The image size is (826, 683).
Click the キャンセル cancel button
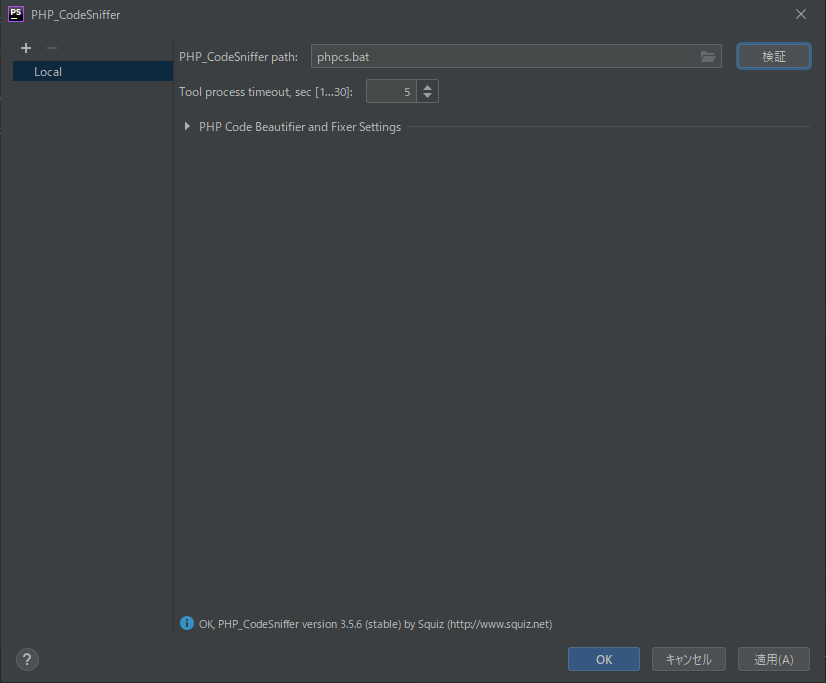[x=689, y=659]
